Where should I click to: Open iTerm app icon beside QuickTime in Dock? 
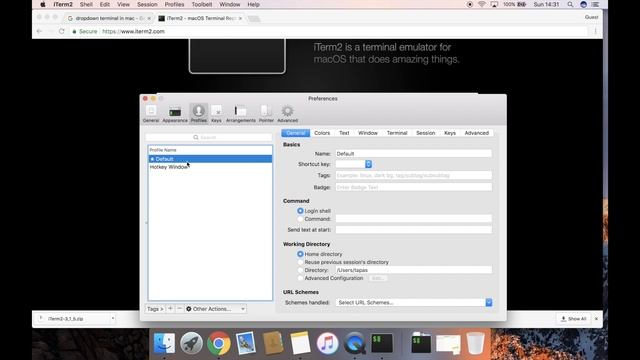coord(382,343)
